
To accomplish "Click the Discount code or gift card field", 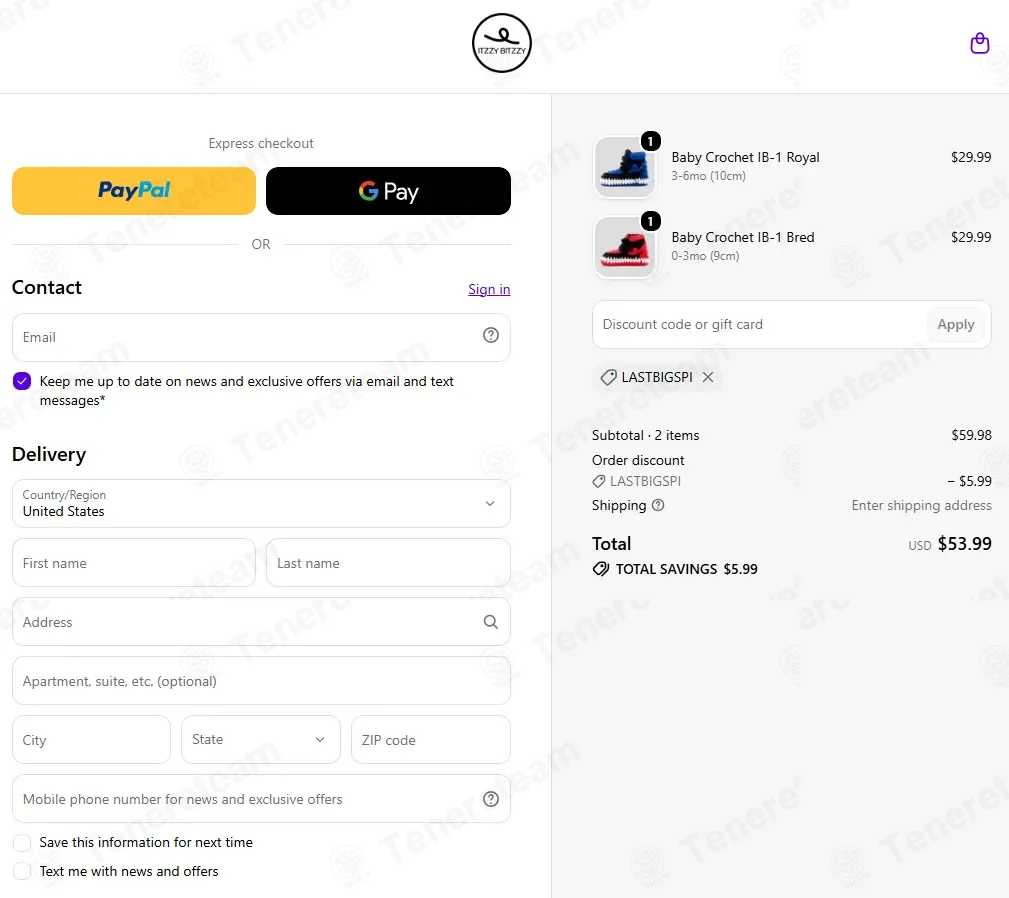I will [x=759, y=325].
